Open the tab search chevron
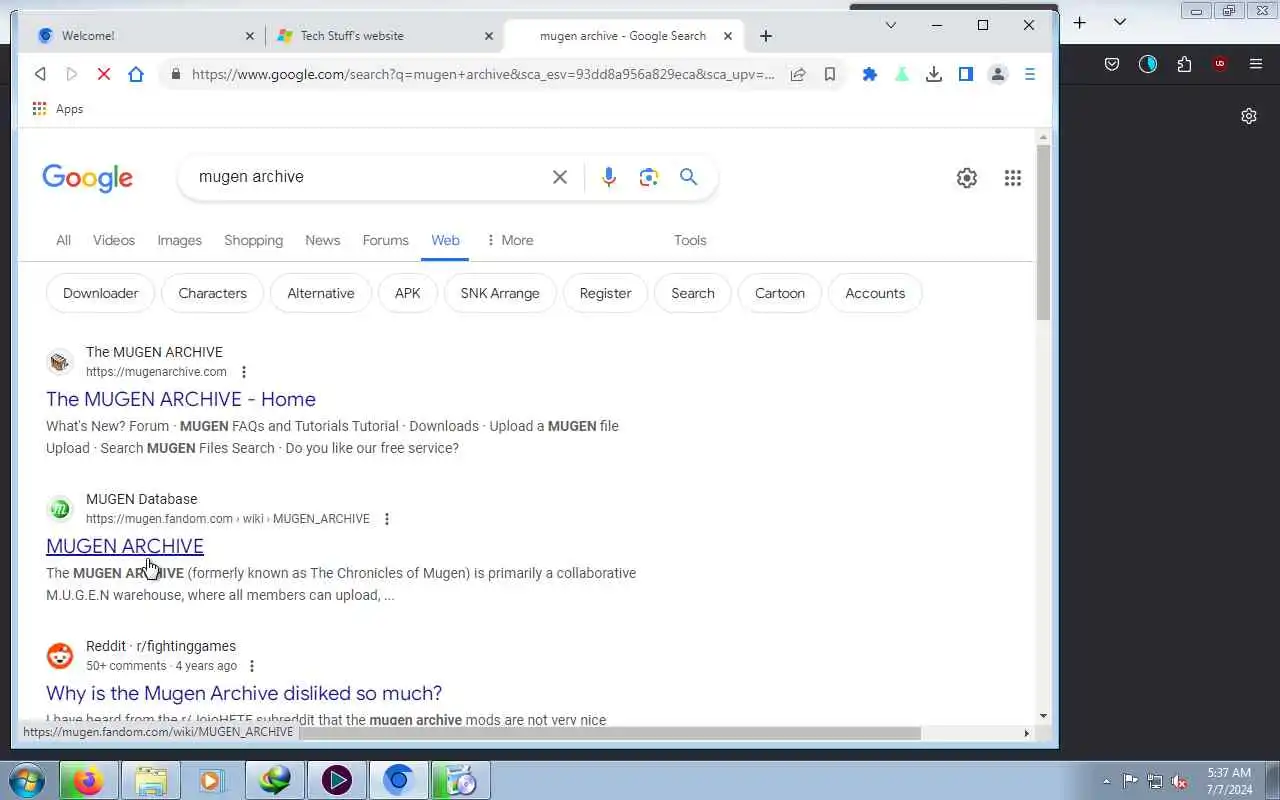The width and height of the screenshot is (1280, 800). pos(891,25)
